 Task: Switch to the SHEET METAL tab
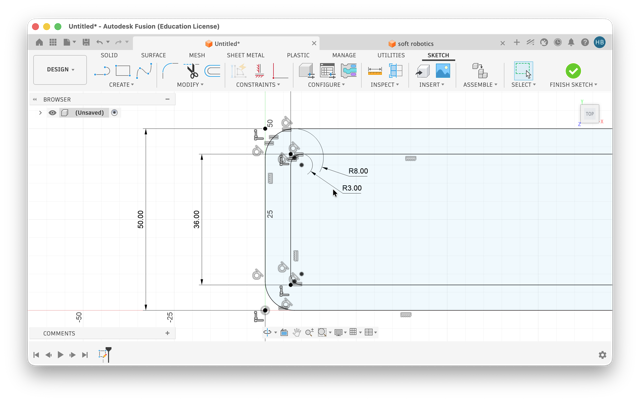click(245, 55)
